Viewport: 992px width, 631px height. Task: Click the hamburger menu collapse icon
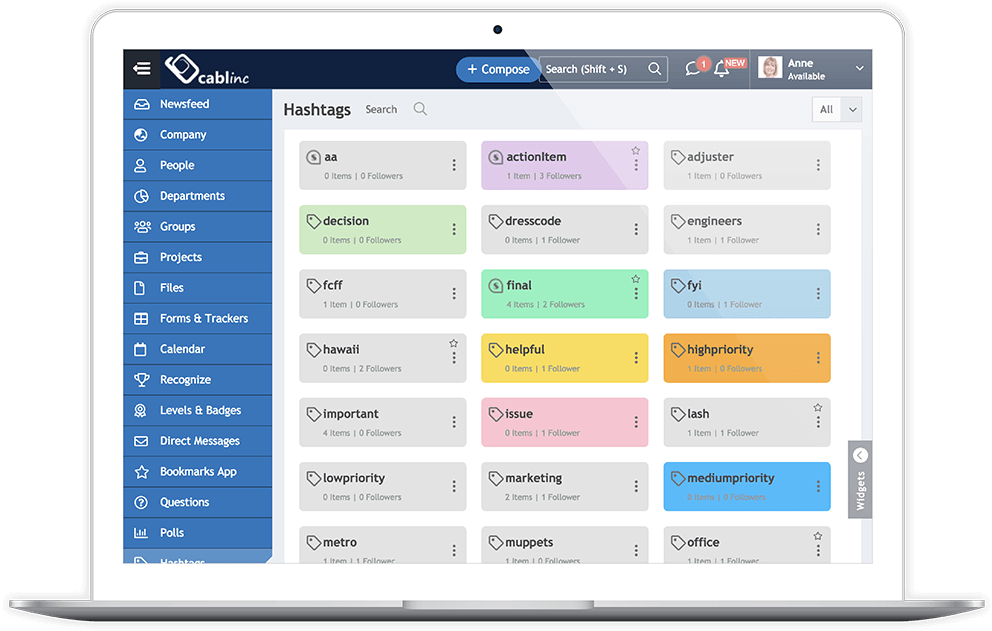(142, 69)
